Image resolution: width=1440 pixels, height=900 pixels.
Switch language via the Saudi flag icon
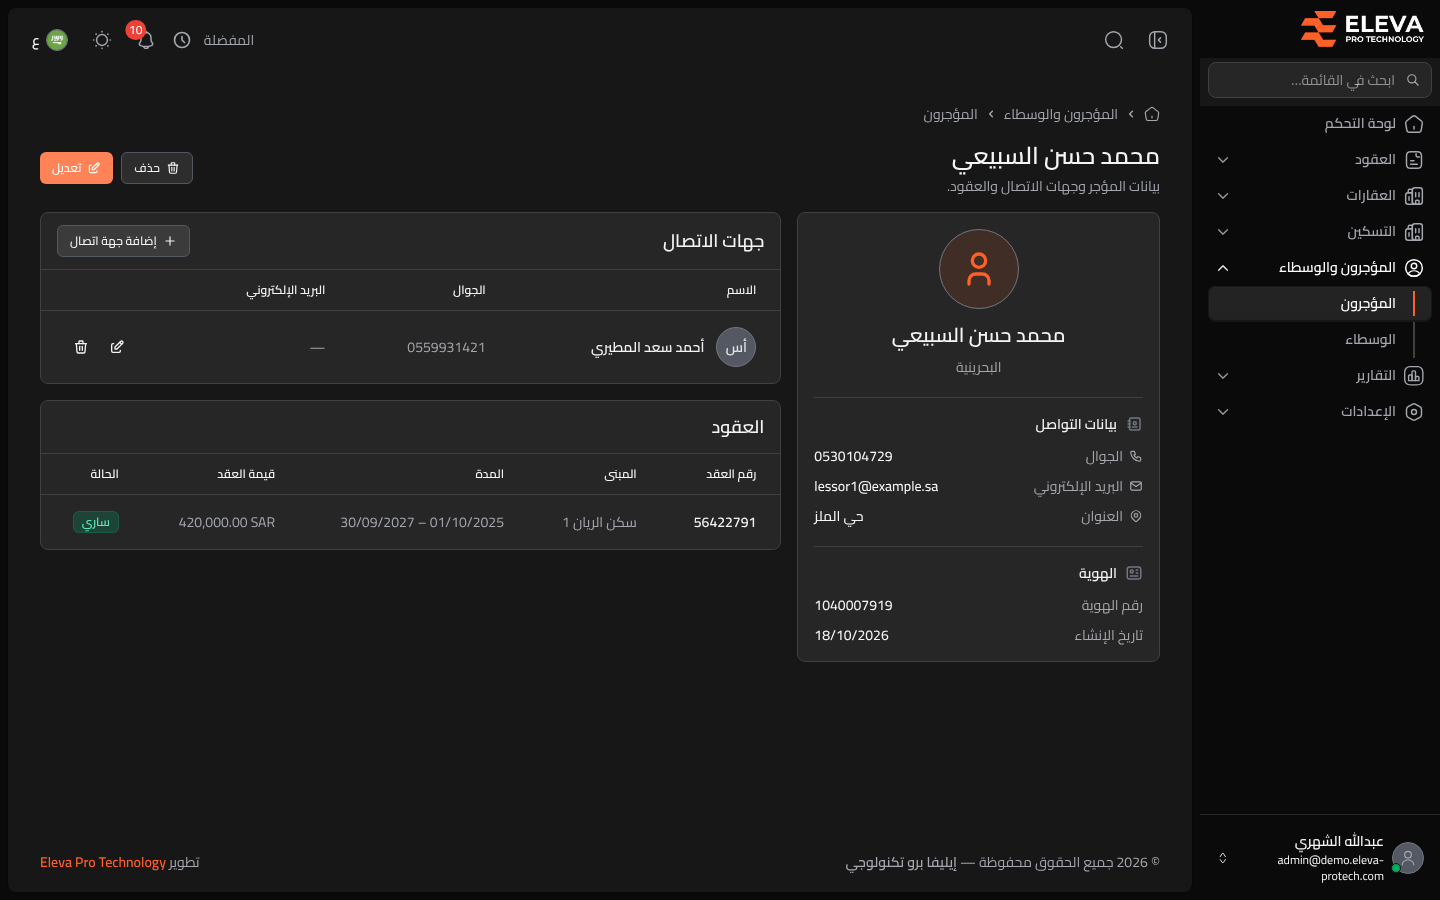pos(57,40)
